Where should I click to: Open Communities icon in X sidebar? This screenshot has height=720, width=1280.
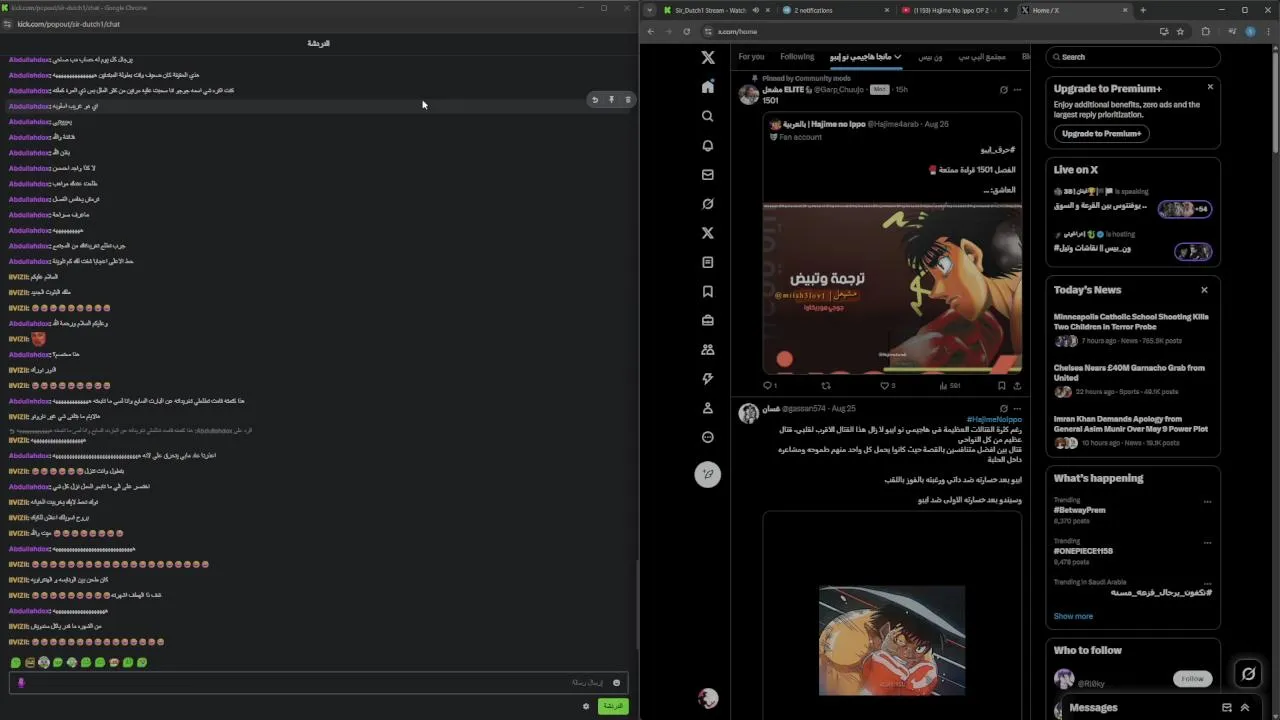tap(707, 350)
